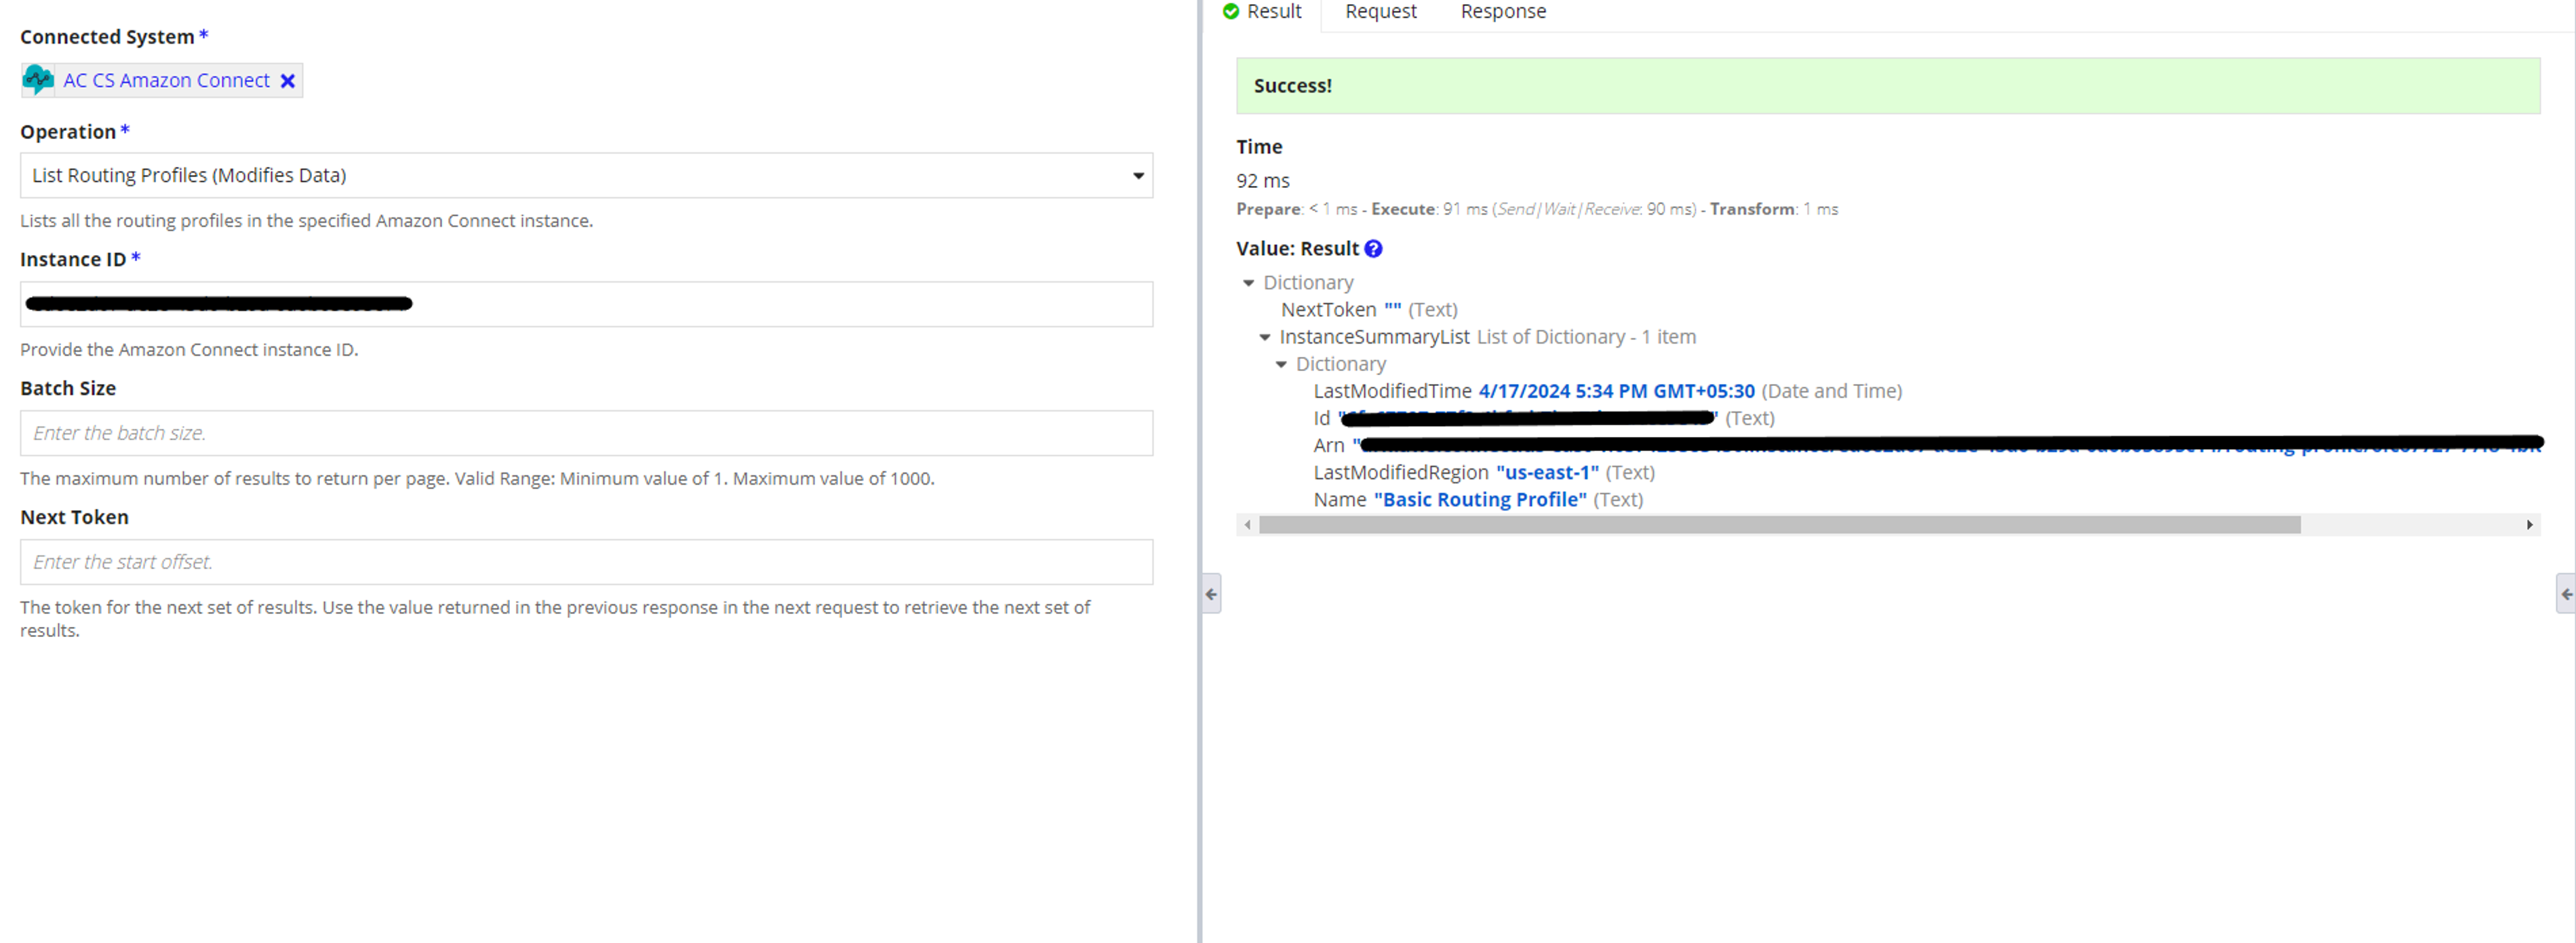The height and width of the screenshot is (943, 2576).
Task: Select the "Basic Routing Profile" name value
Action: coord(1480,499)
